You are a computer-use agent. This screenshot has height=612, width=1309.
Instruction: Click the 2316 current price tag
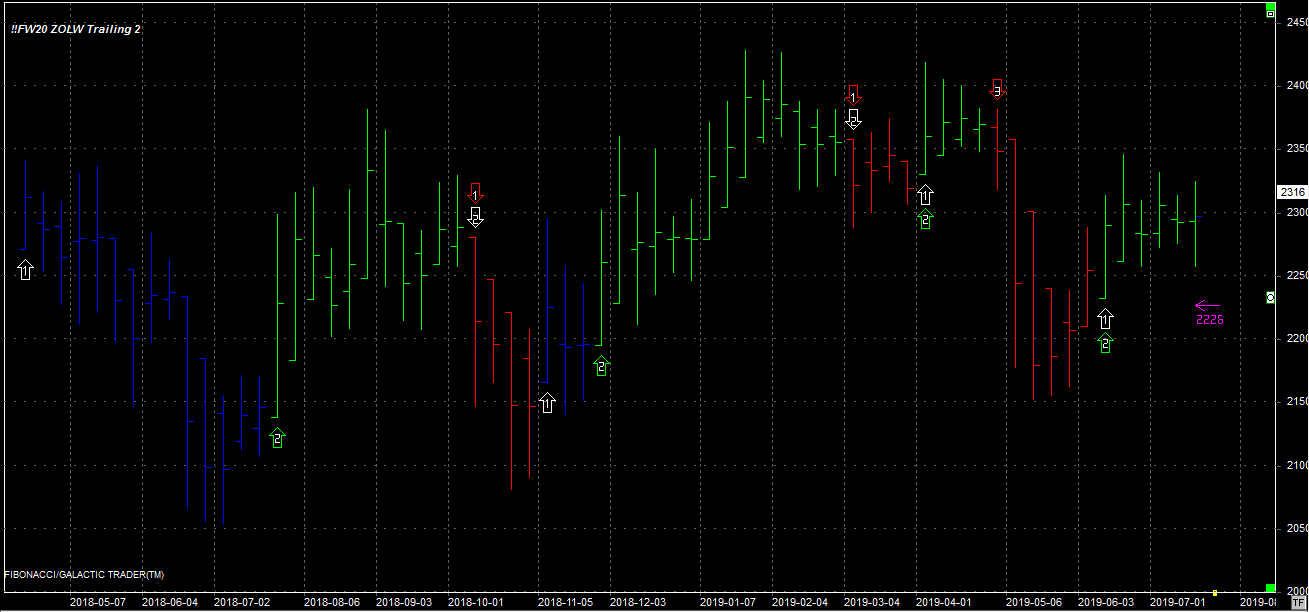coord(1292,192)
